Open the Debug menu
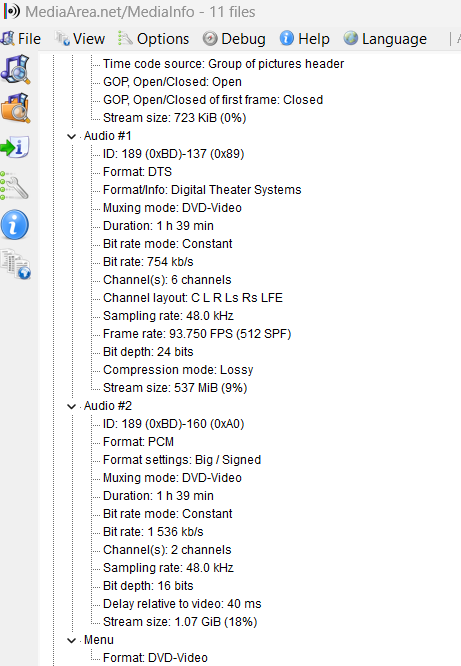461x666 pixels. pyautogui.click(x=234, y=39)
